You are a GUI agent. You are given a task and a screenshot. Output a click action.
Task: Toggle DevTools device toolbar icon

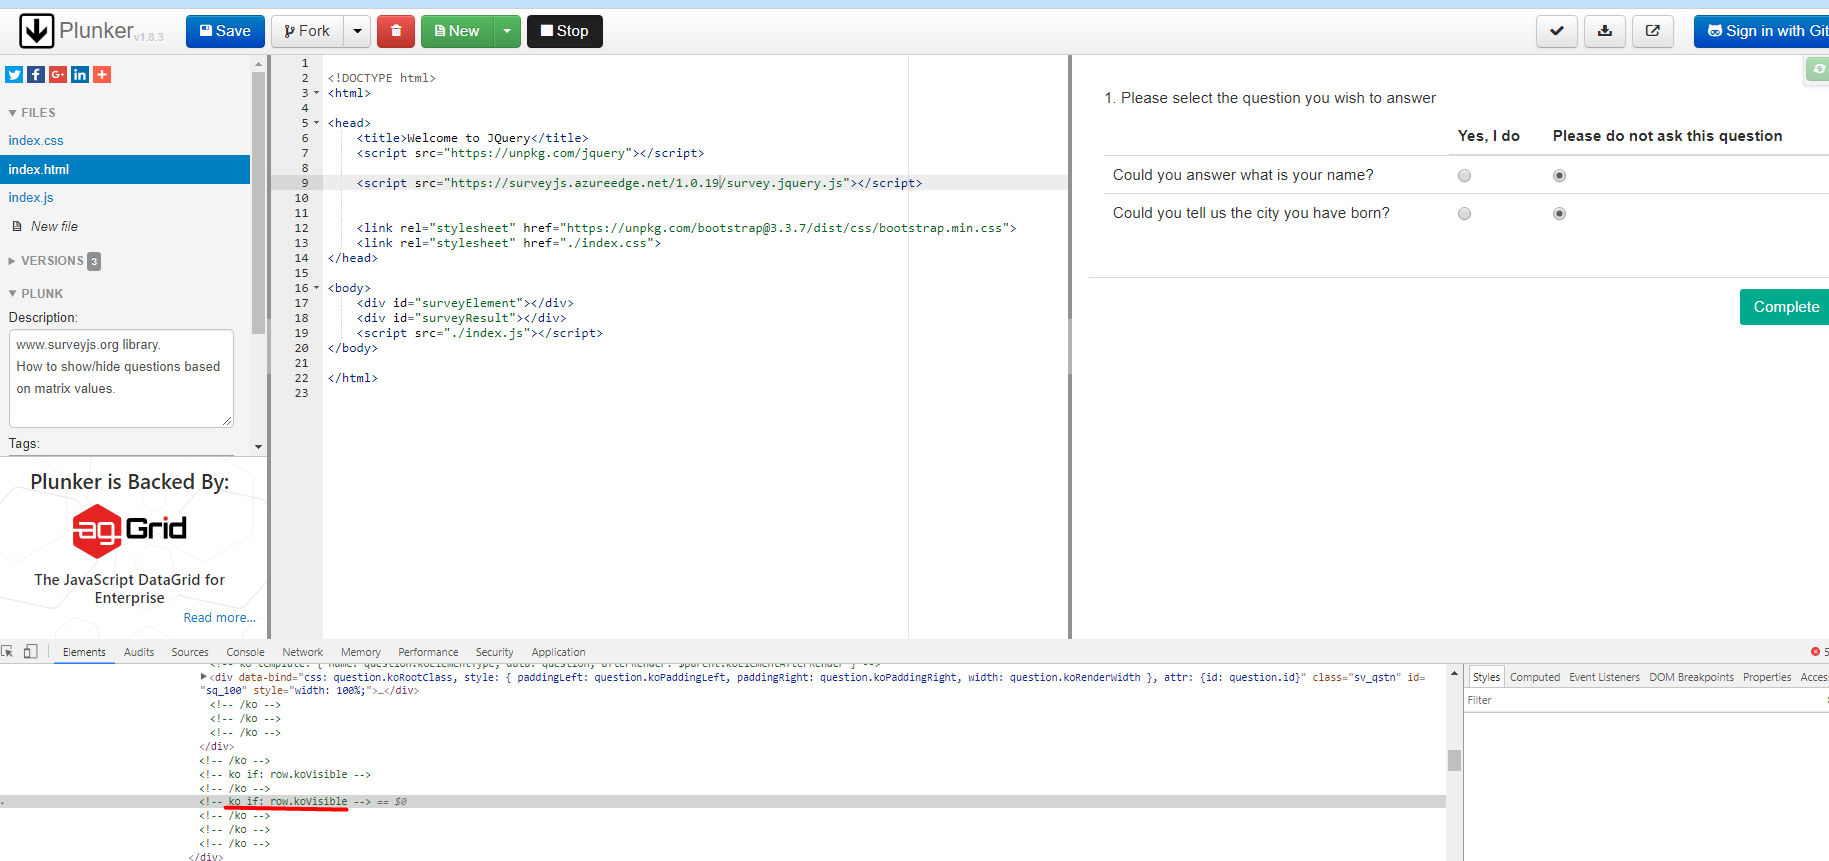click(x=30, y=651)
